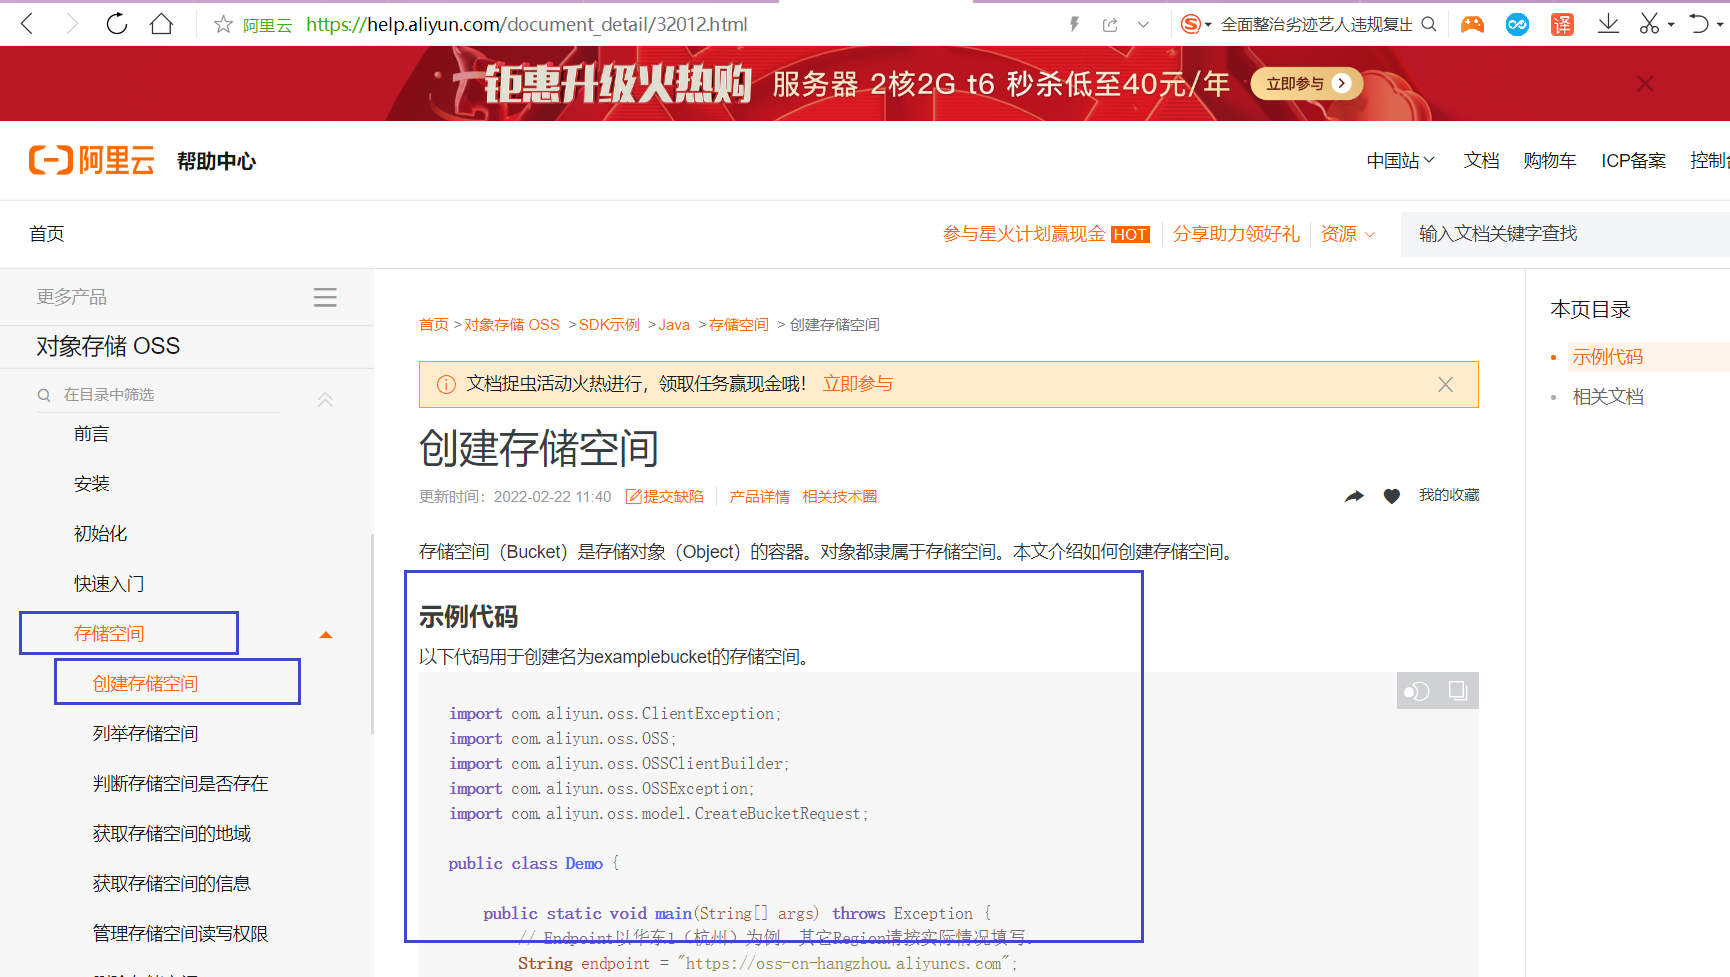
Task: Open the browser home page icon
Action: (161, 24)
